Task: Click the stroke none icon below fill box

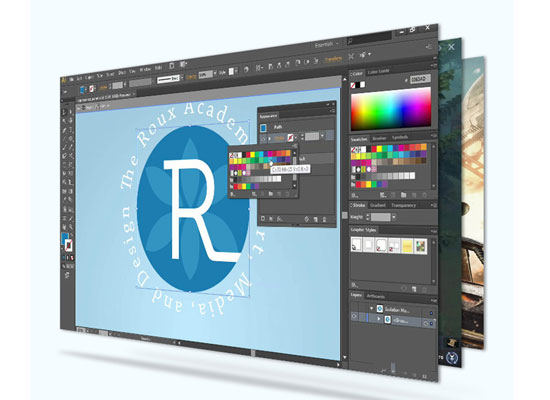Action: point(69,246)
